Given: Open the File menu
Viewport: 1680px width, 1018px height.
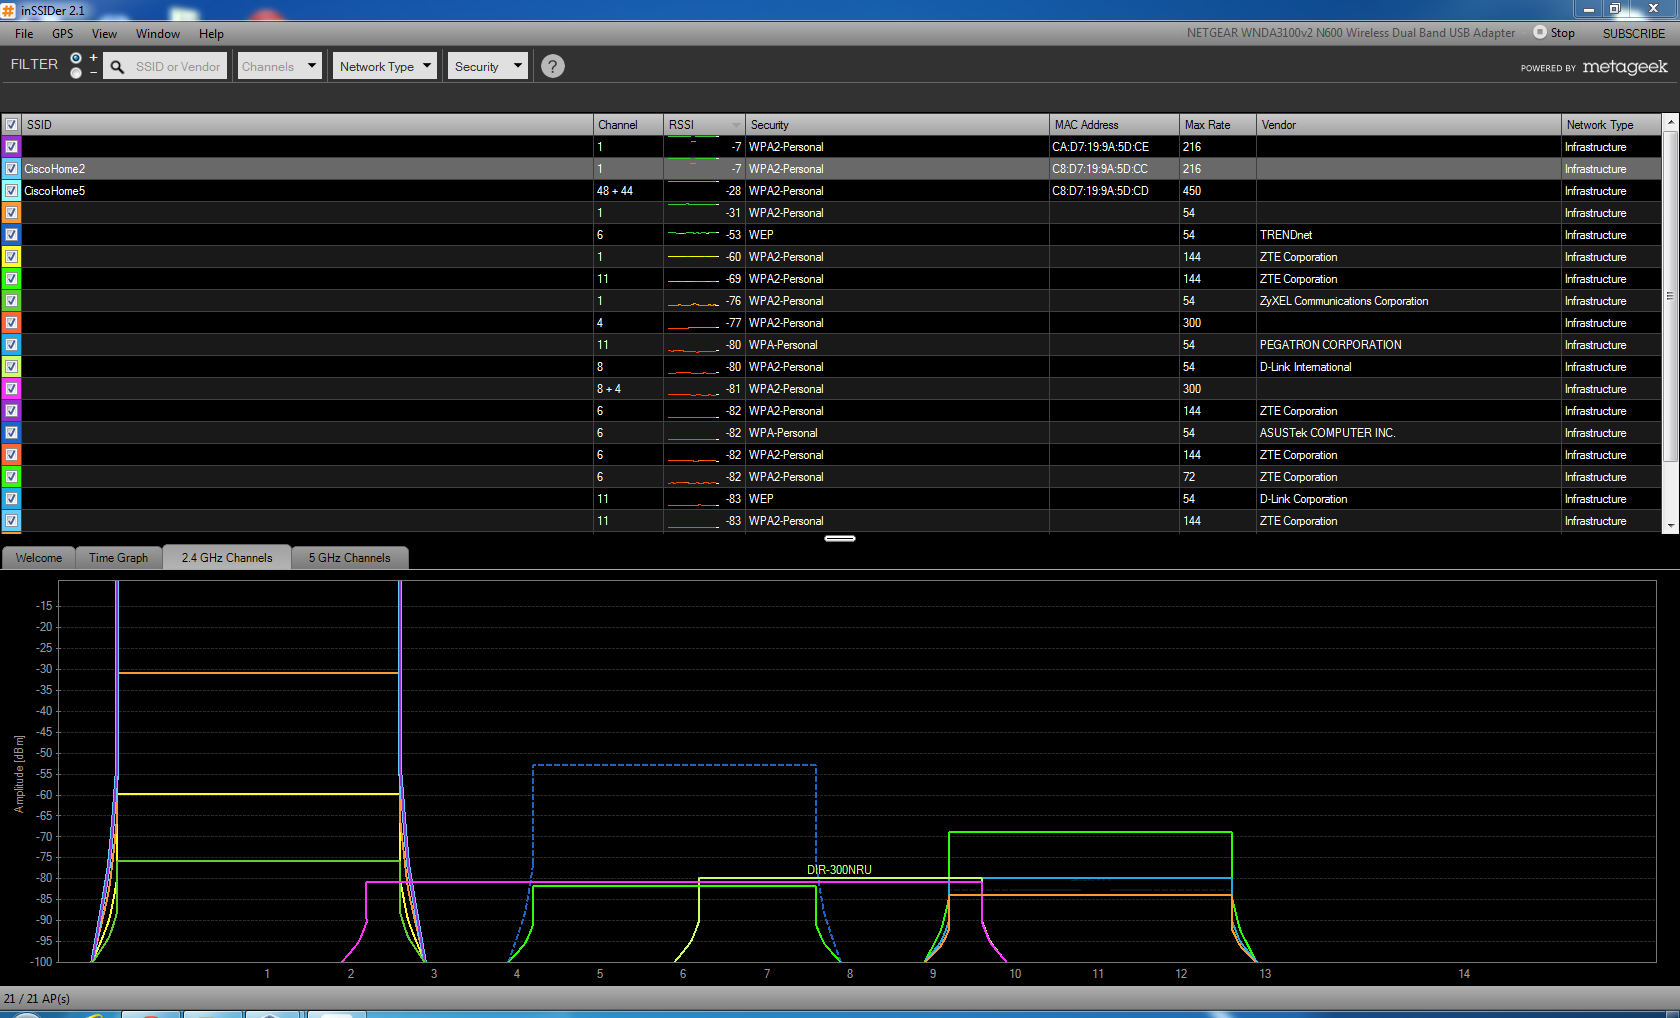Looking at the screenshot, I should coord(24,34).
